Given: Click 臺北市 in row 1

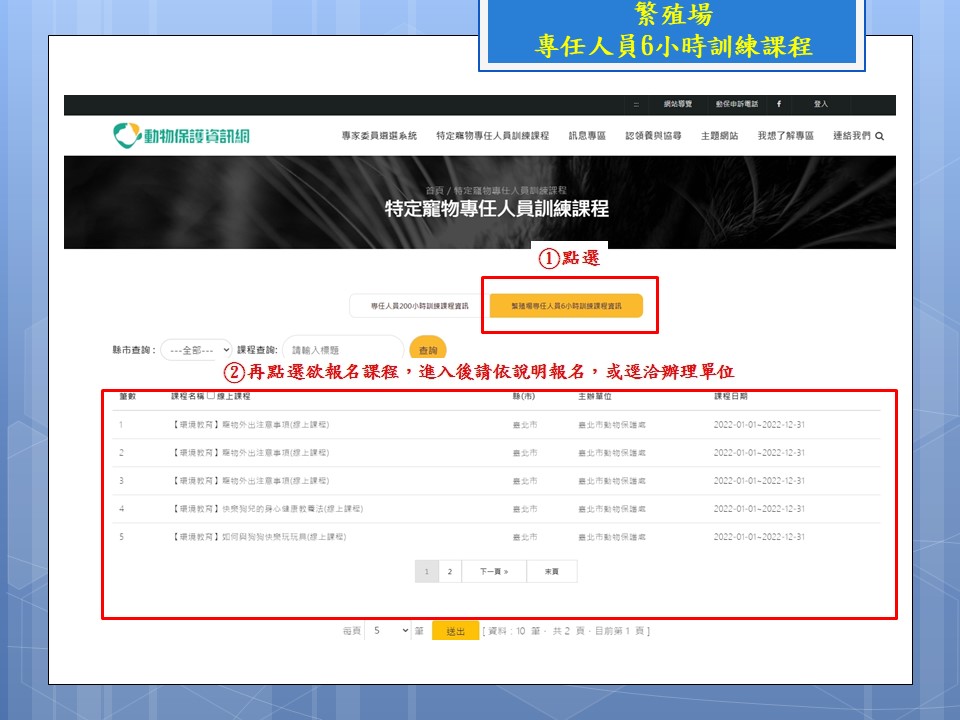Looking at the screenshot, I should [x=525, y=424].
